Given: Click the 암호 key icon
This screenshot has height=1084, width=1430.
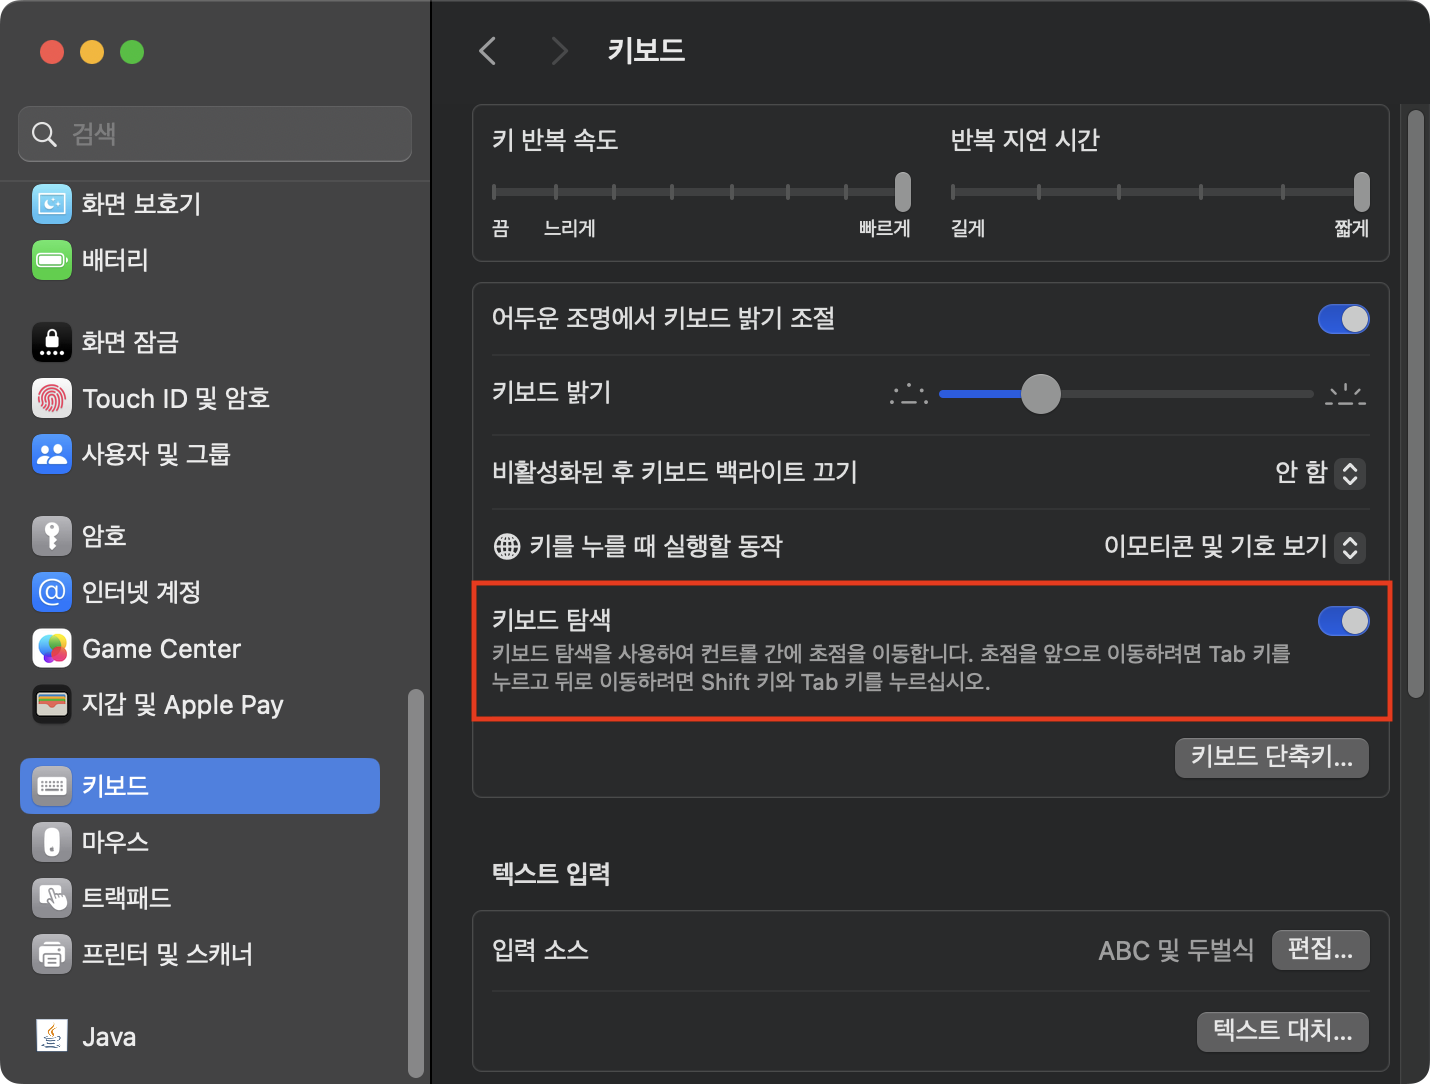Looking at the screenshot, I should coord(52,536).
